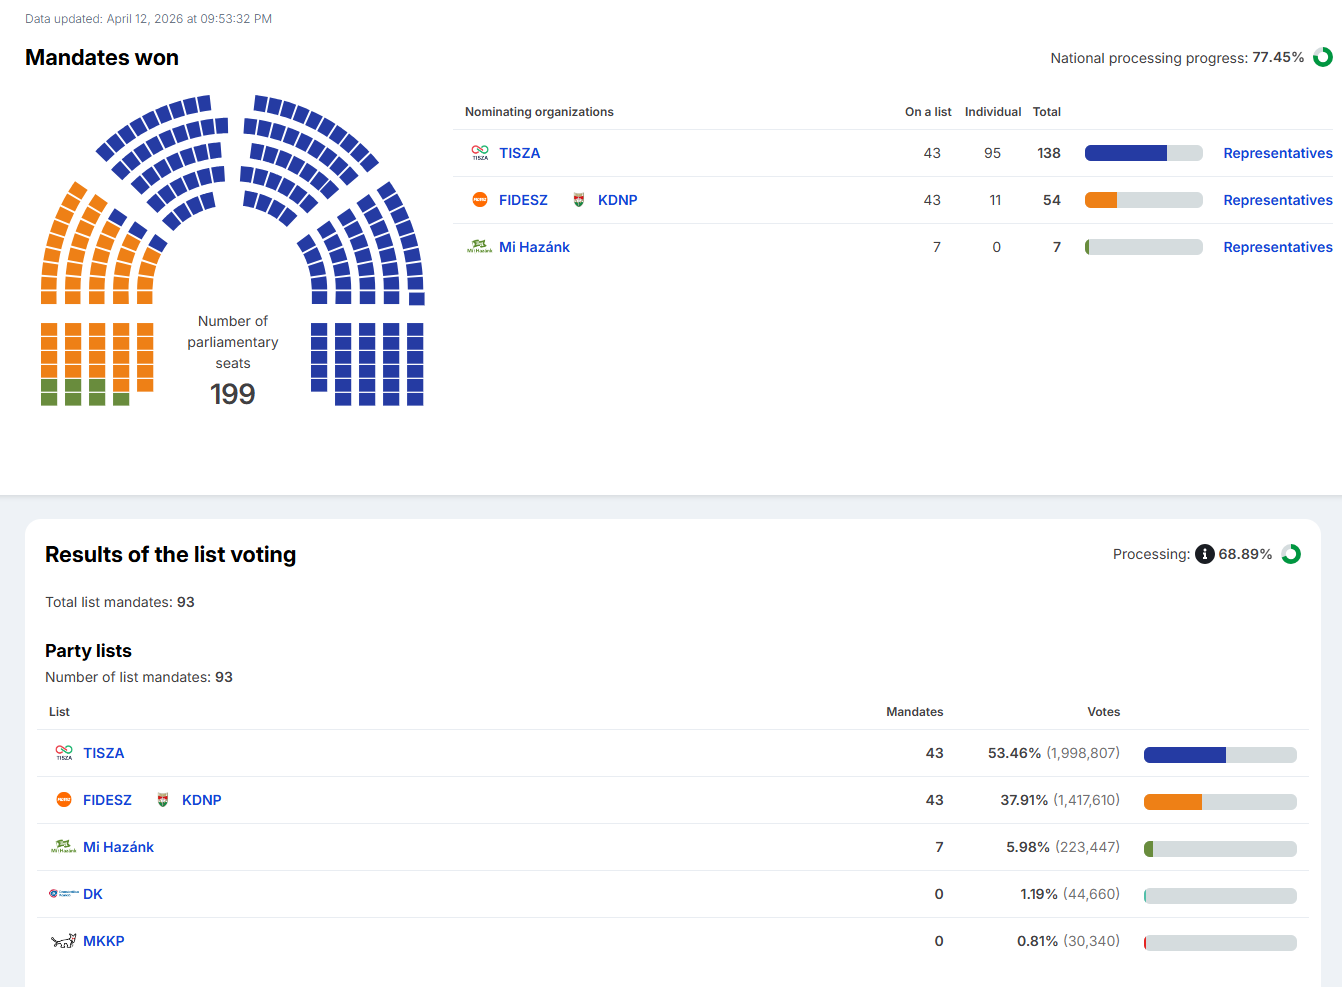The width and height of the screenshot is (1342, 987).
Task: Click TISZA blue seat progress bar in mandates table
Action: [1126, 153]
